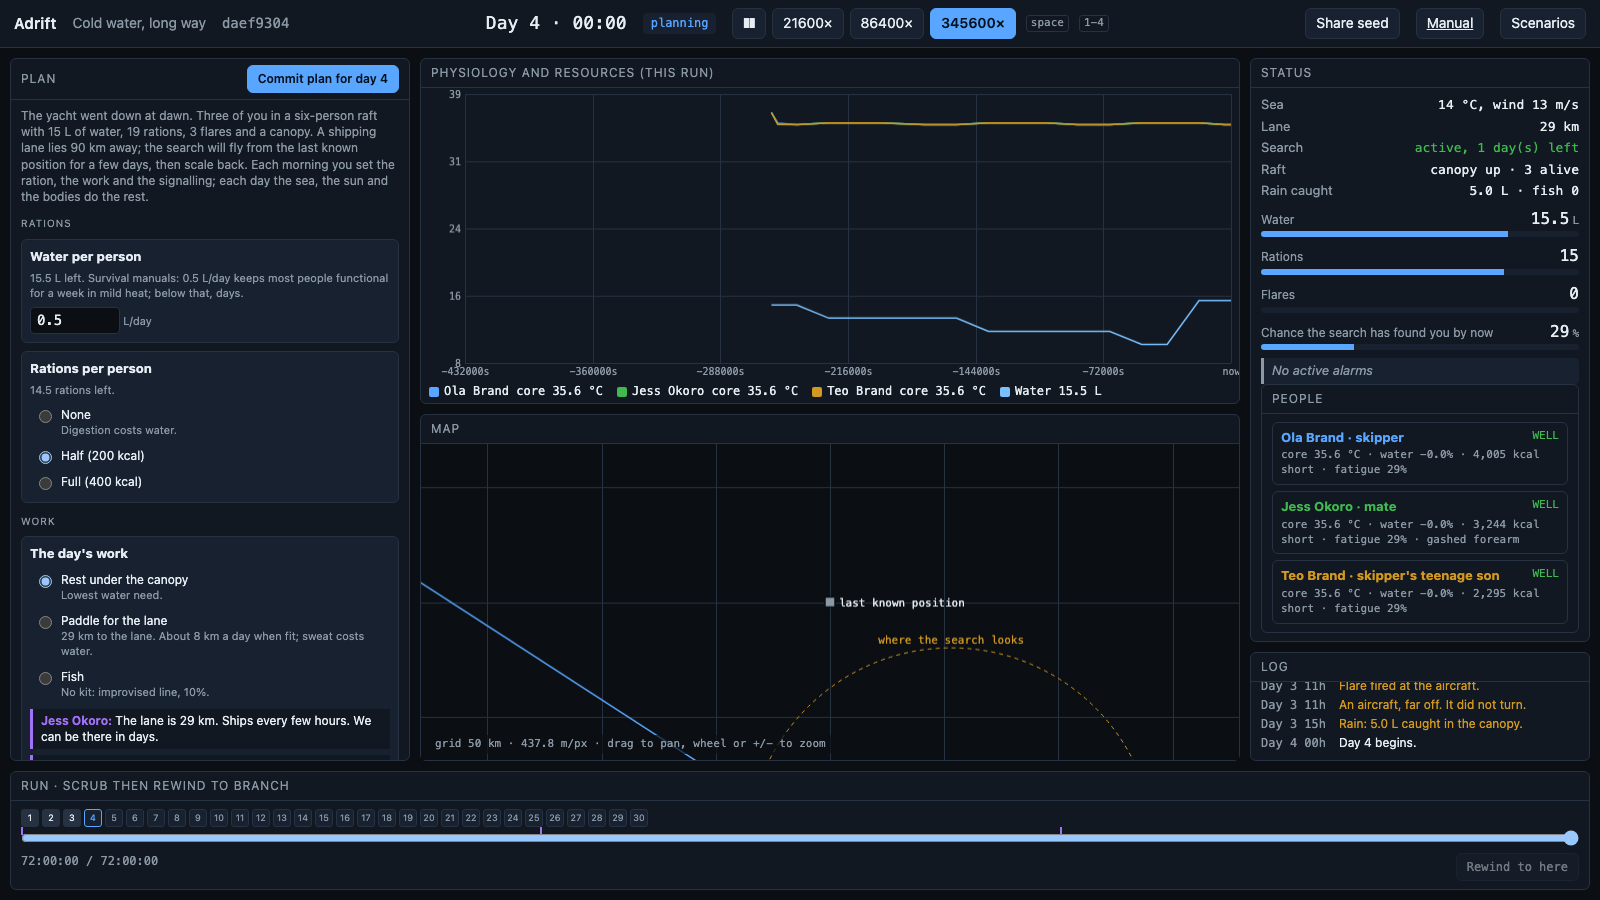Click the Share seed button
This screenshot has width=1600, height=900.
point(1352,23)
